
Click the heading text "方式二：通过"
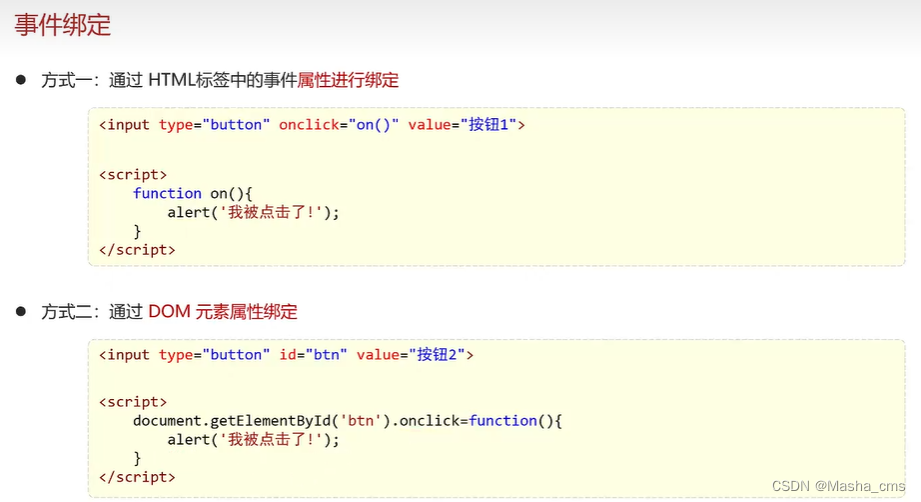92,311
